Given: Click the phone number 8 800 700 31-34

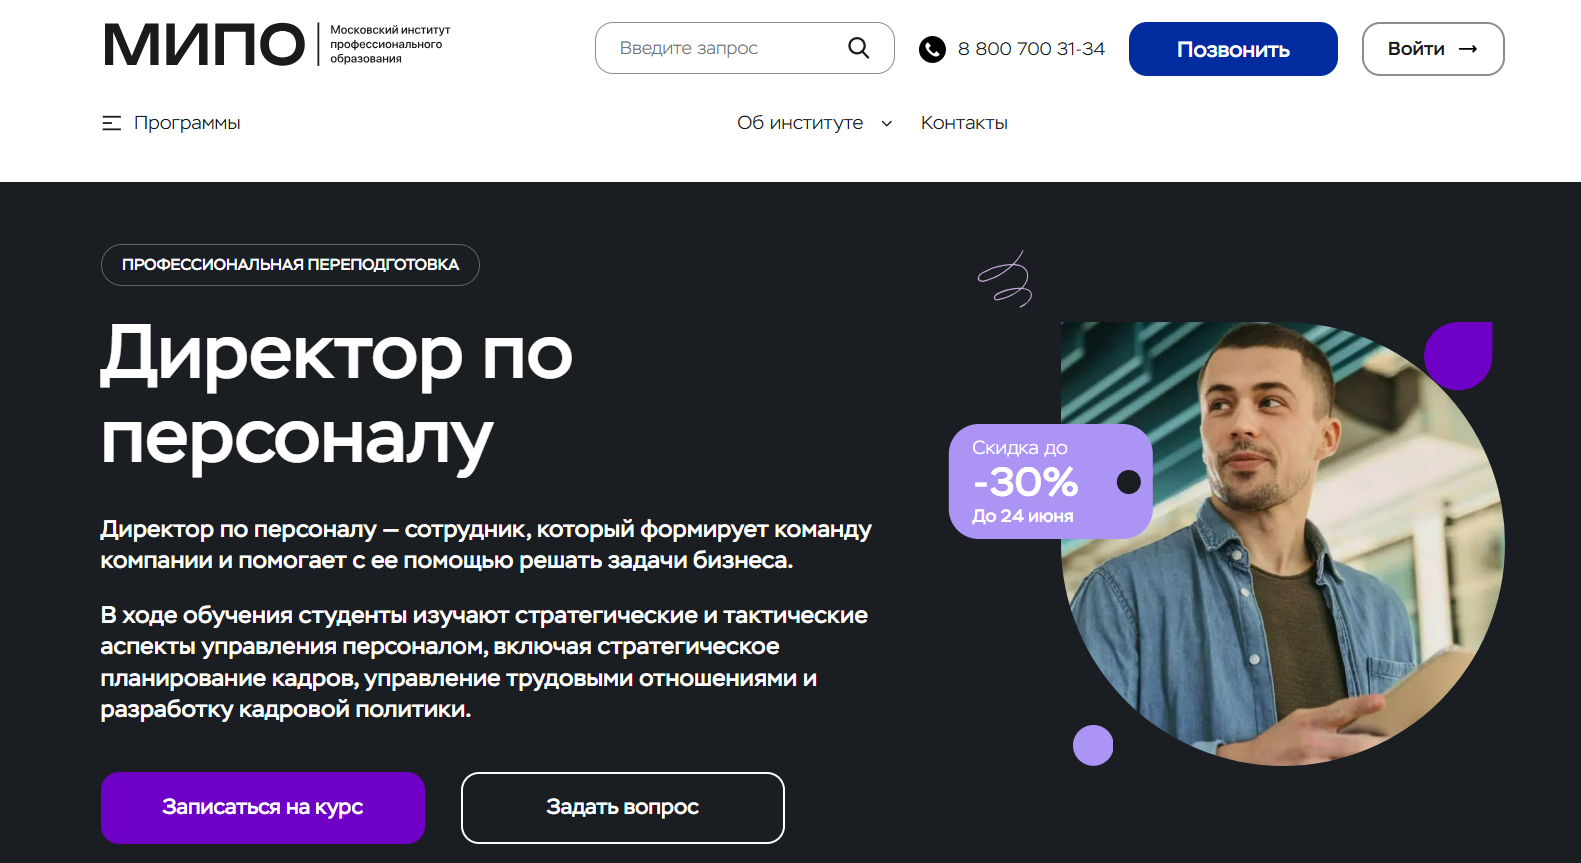Looking at the screenshot, I should (1031, 49).
